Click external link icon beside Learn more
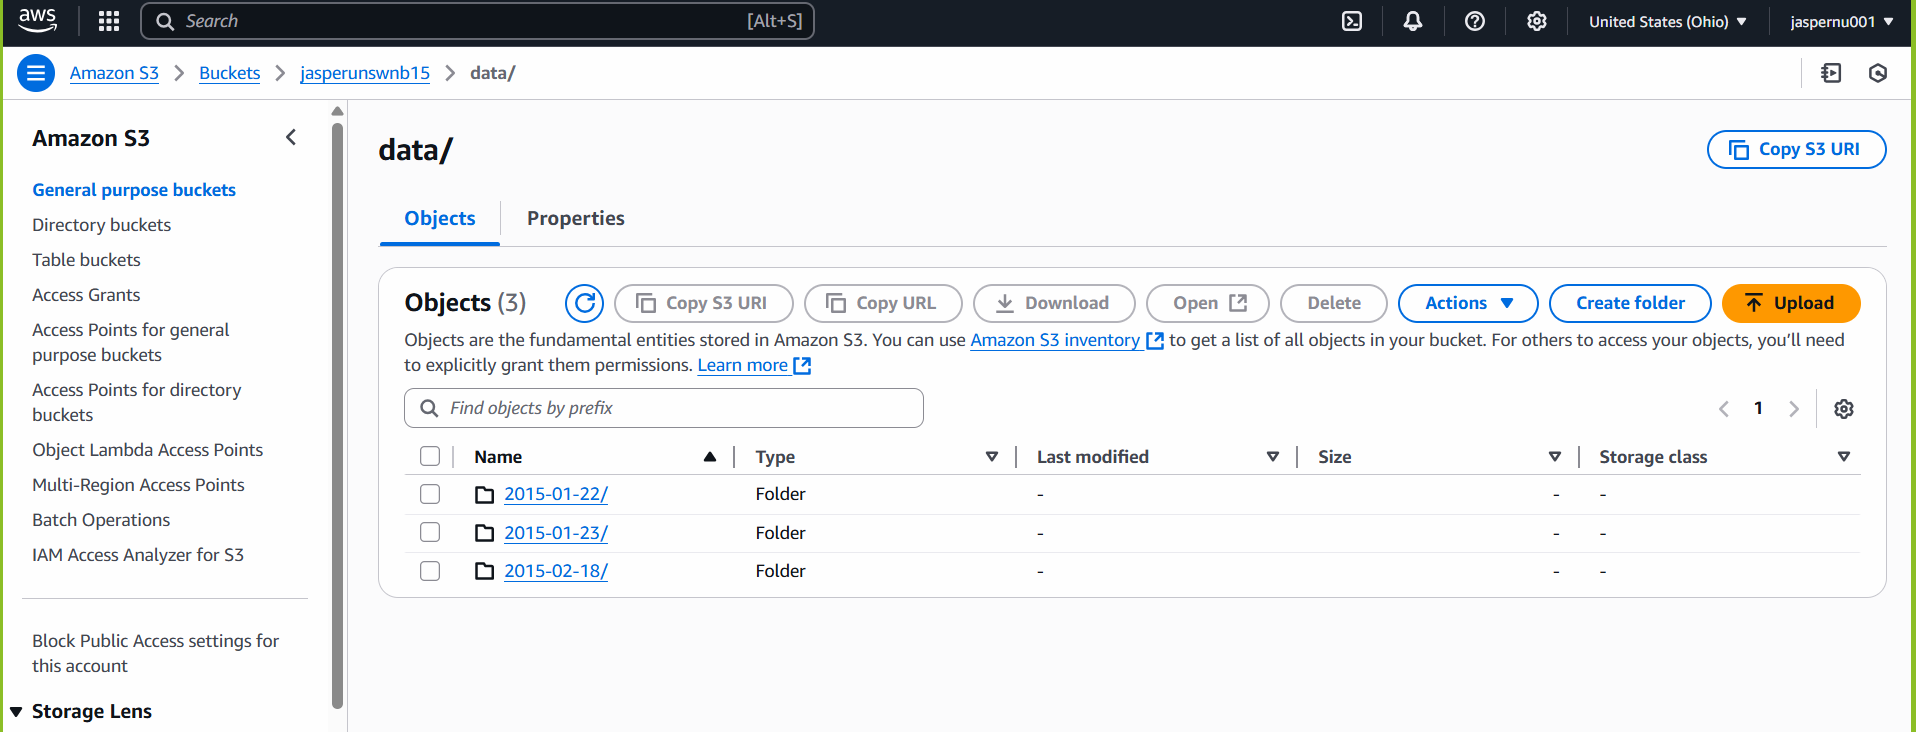Image resolution: width=1916 pixels, height=732 pixels. 802,366
